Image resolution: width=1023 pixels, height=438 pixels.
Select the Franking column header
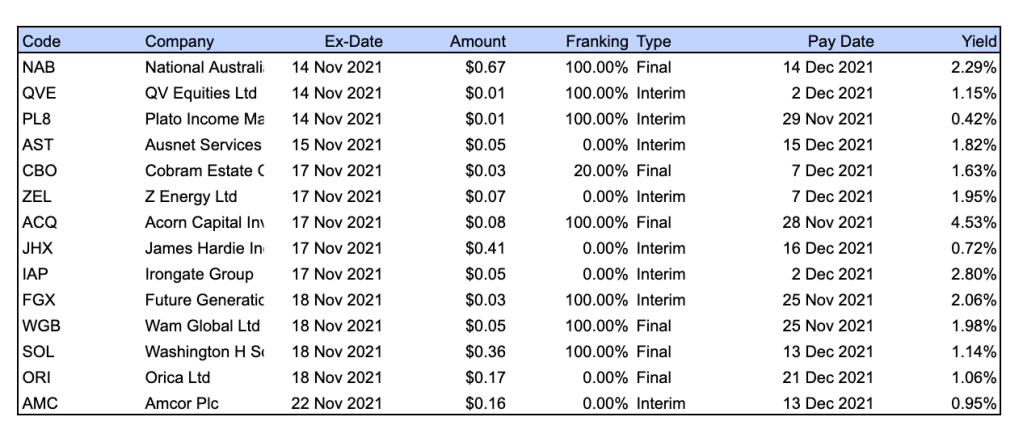597,42
